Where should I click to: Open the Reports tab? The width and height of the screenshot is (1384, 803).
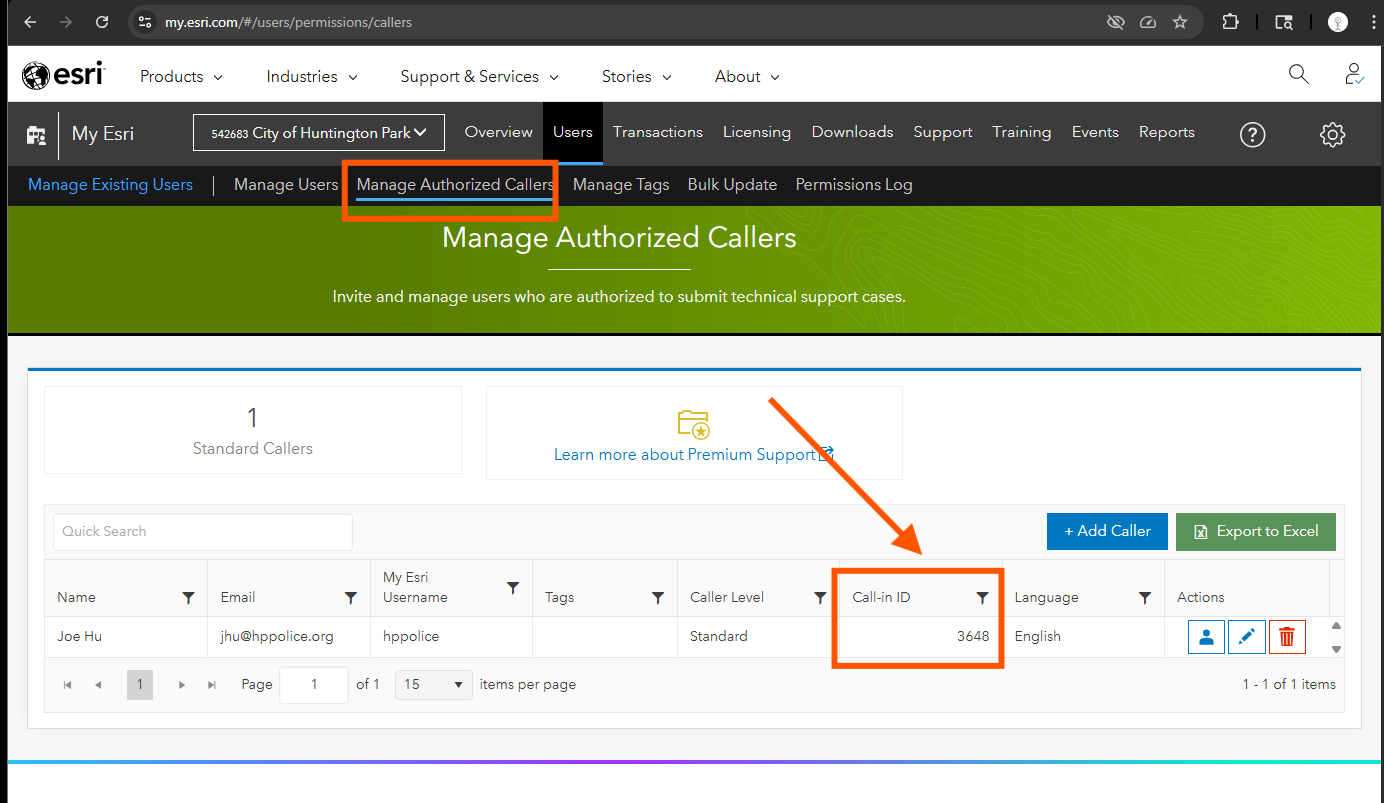pos(1167,132)
